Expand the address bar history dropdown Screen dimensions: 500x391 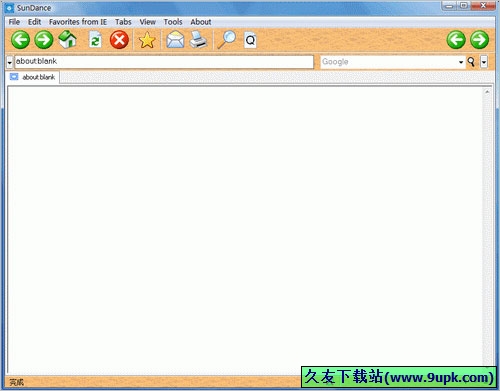click(x=9, y=62)
